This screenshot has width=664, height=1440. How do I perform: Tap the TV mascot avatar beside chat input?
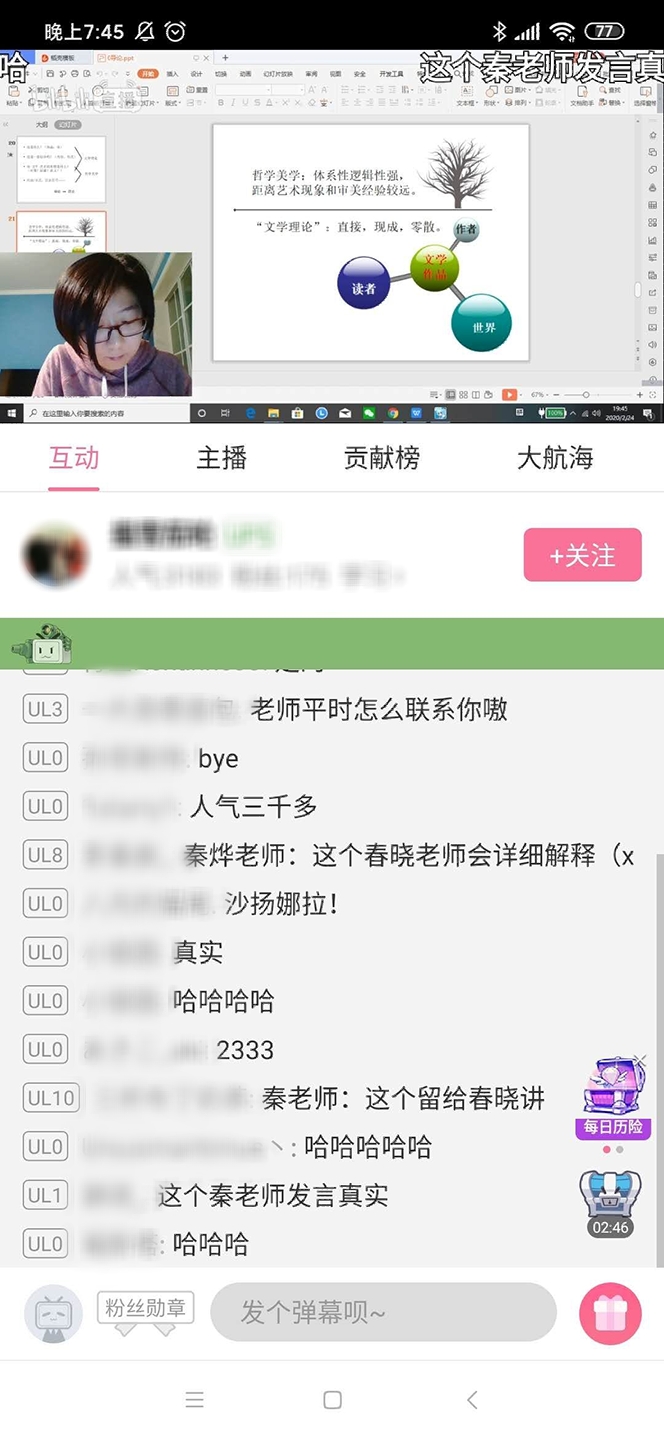click(53, 1313)
